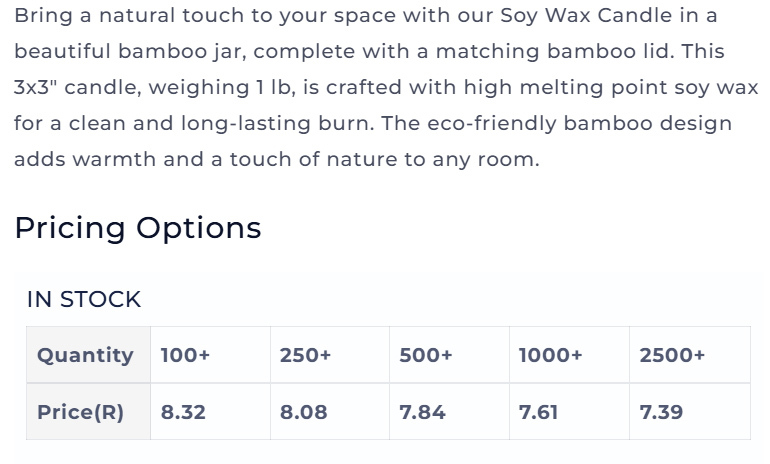Image resolution: width=770 pixels, height=464 pixels.
Task: Click the 7.61 price value
Action: tap(539, 412)
